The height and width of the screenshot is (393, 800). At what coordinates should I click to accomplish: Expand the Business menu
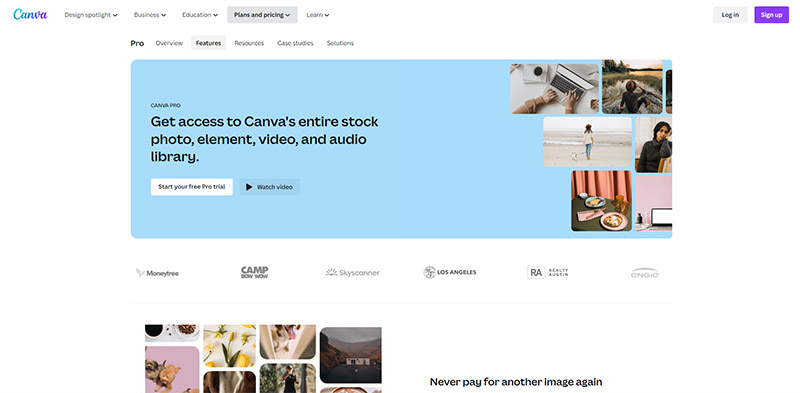coord(149,15)
